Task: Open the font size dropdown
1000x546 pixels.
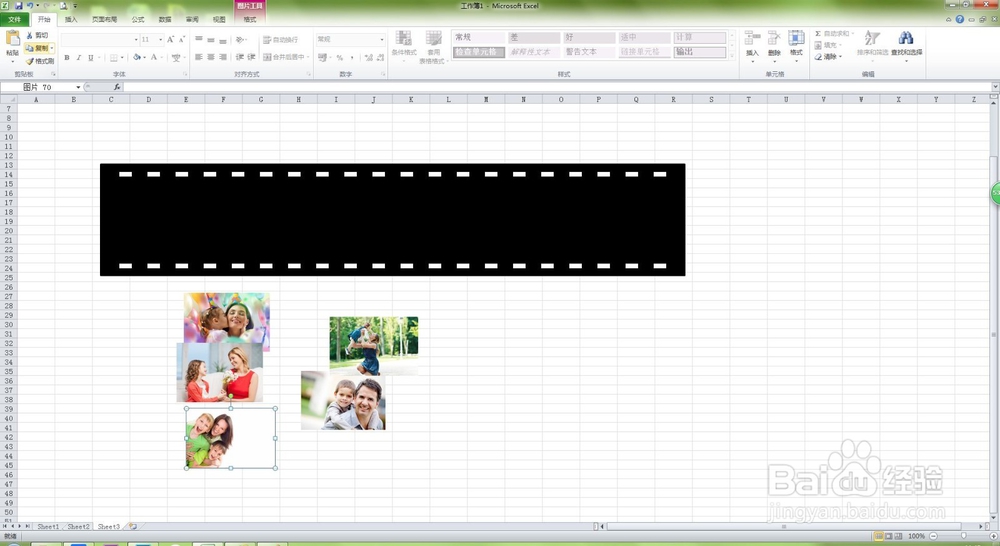Action: (x=160, y=40)
